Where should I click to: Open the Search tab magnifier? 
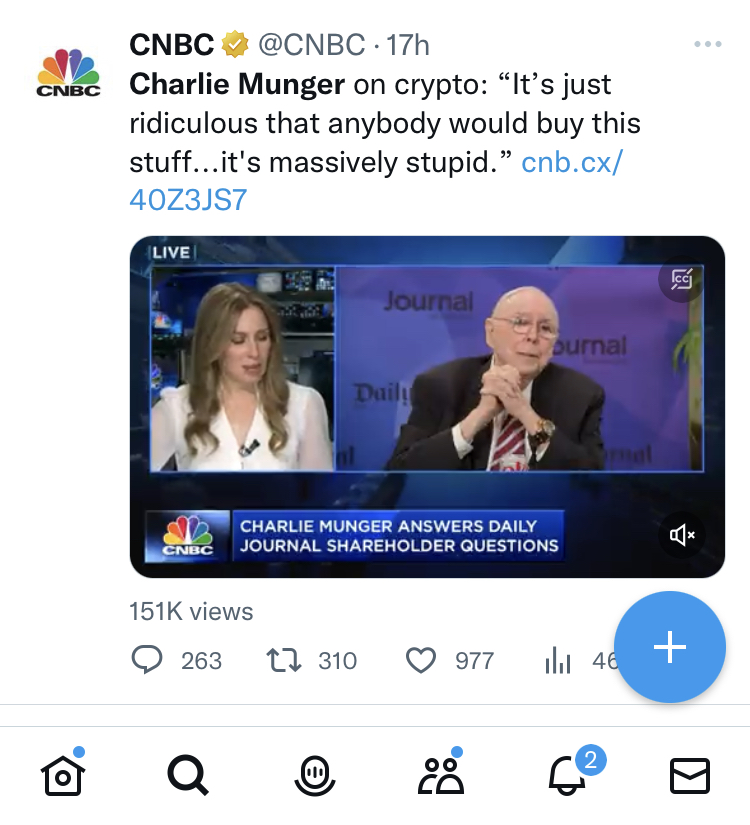pos(187,775)
